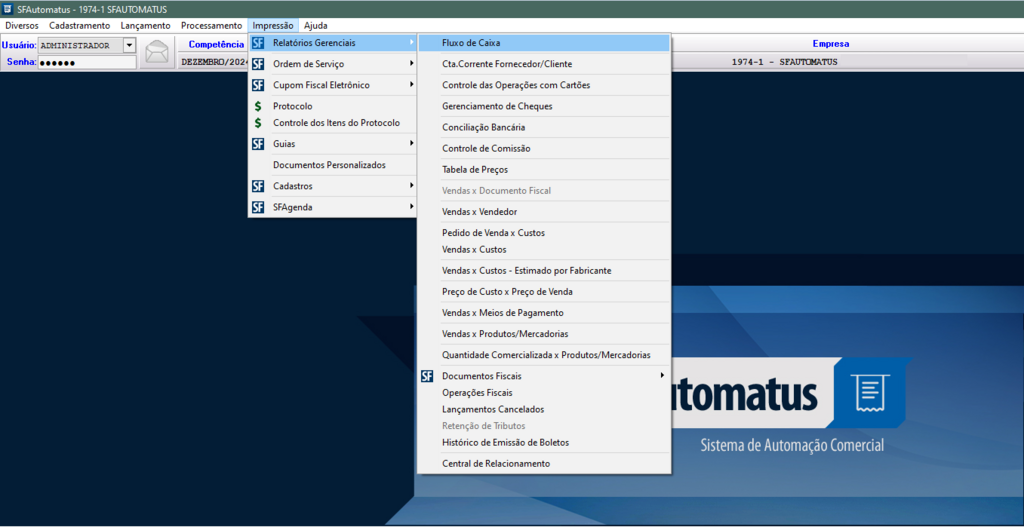The image size is (1024, 527).
Task: Open the Cadastramento menu
Action: [x=81, y=25]
